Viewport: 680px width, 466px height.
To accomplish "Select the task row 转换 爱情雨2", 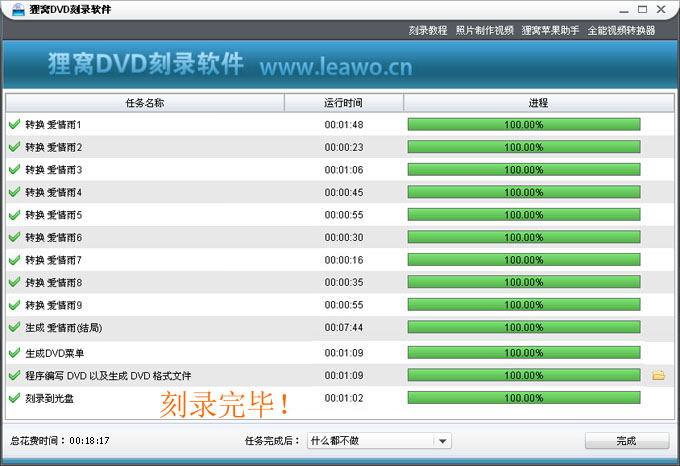I will pyautogui.click(x=340, y=147).
